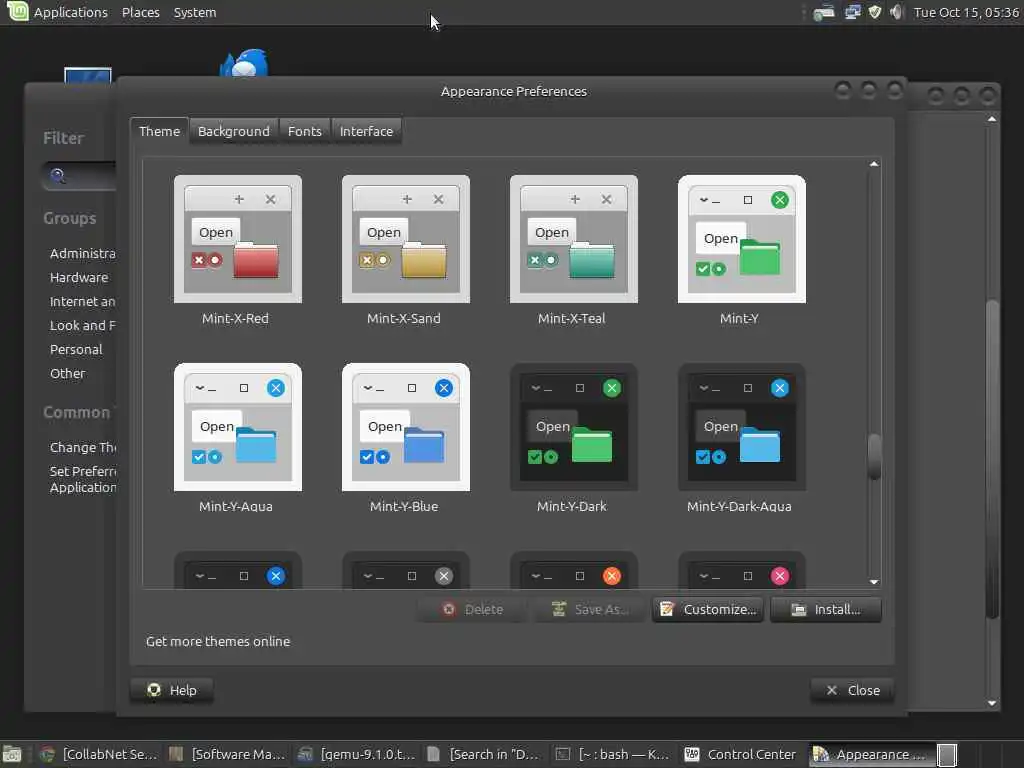Screen dimensions: 1024x768
Task: Select the grey-accent dark theme in bottom row
Action: tap(406, 569)
